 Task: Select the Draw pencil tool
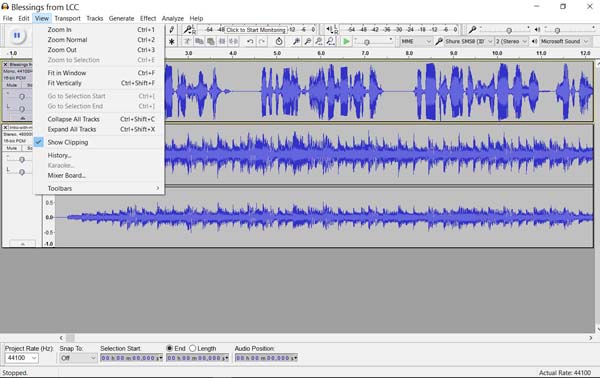coord(172,29)
